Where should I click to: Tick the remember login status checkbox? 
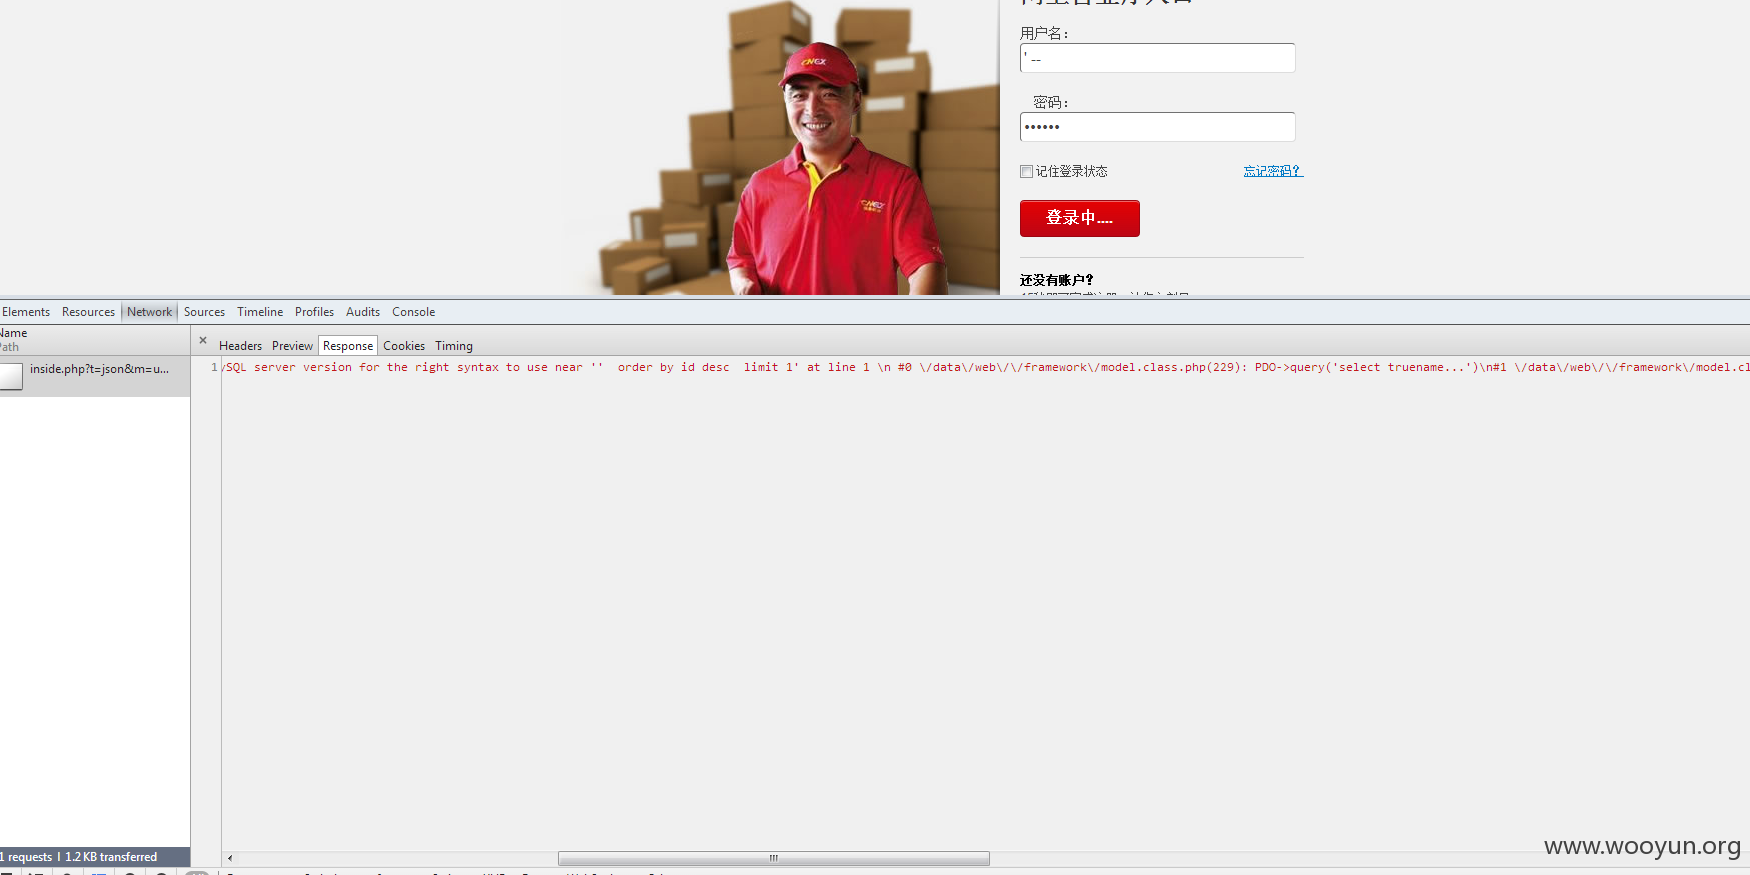tap(1026, 172)
